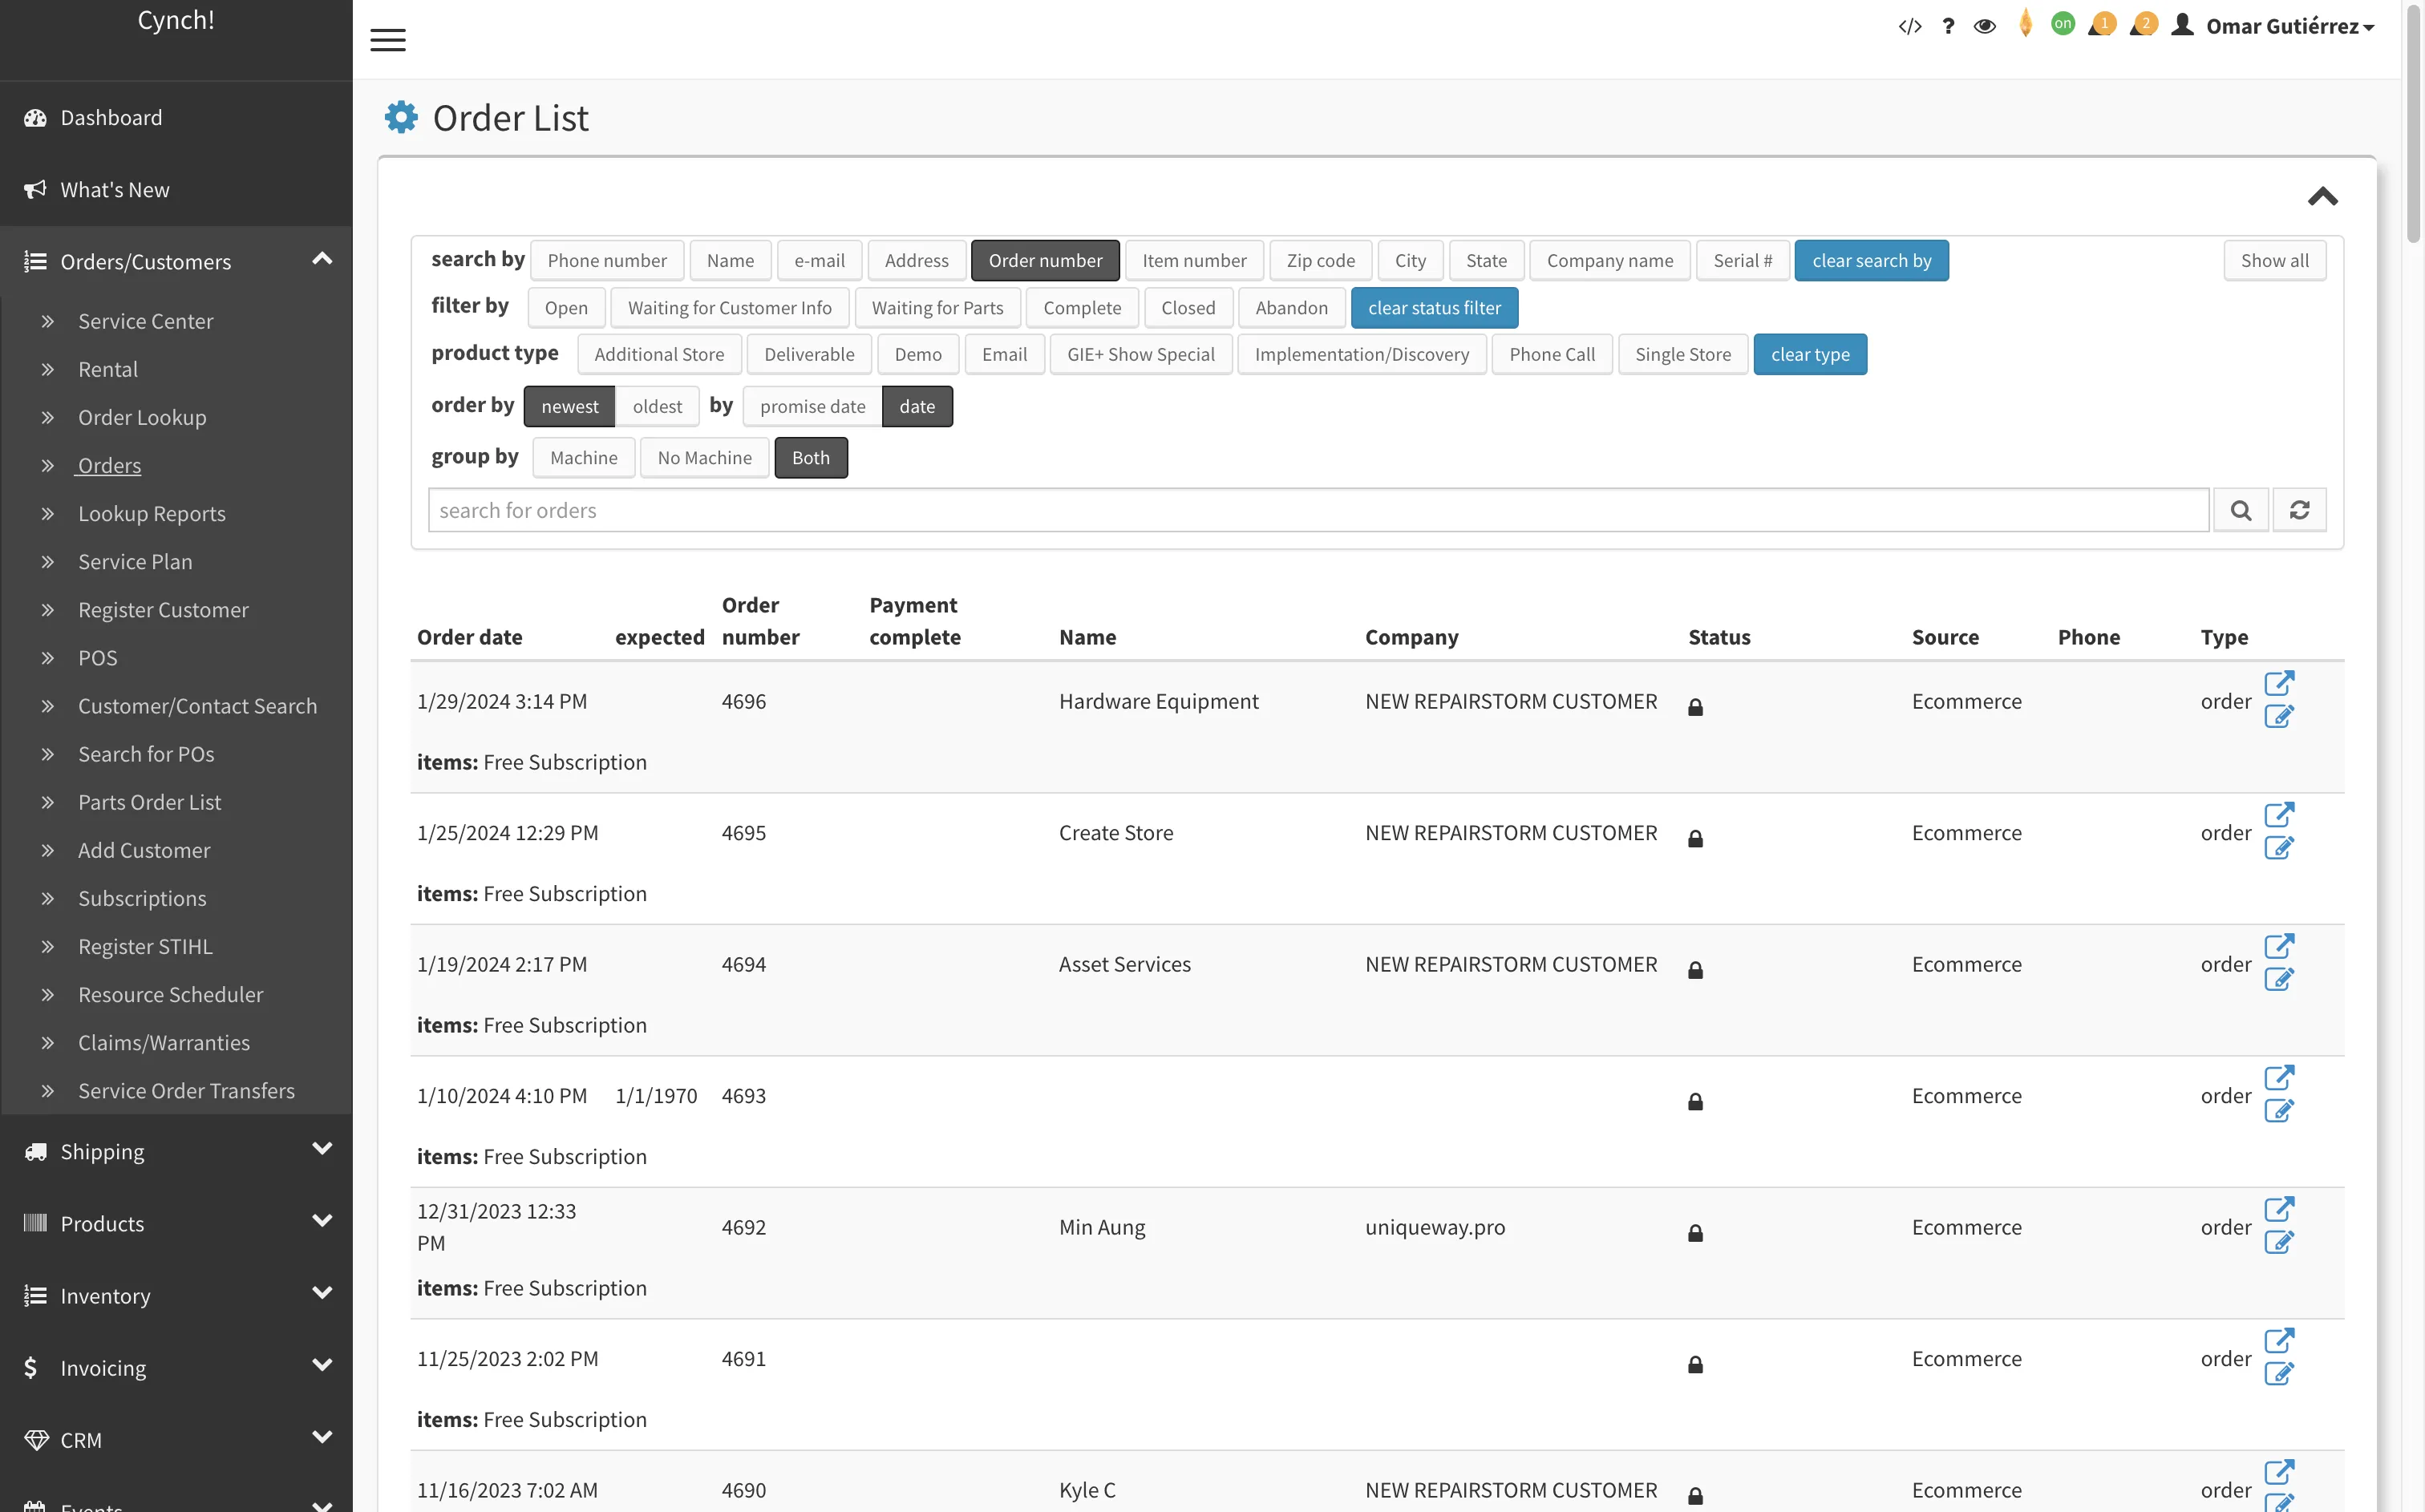Screen dimensions: 2425x1512
Task: Sort orders by 'oldest'
Action: click(657, 406)
